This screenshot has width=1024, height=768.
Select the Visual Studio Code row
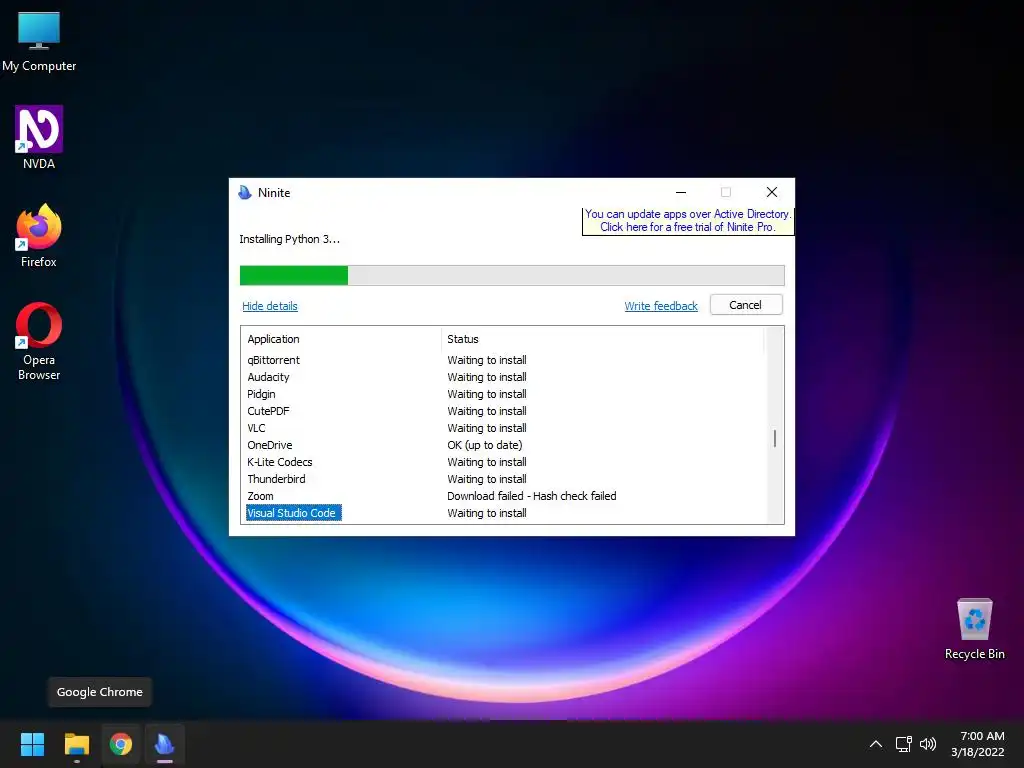(503, 513)
